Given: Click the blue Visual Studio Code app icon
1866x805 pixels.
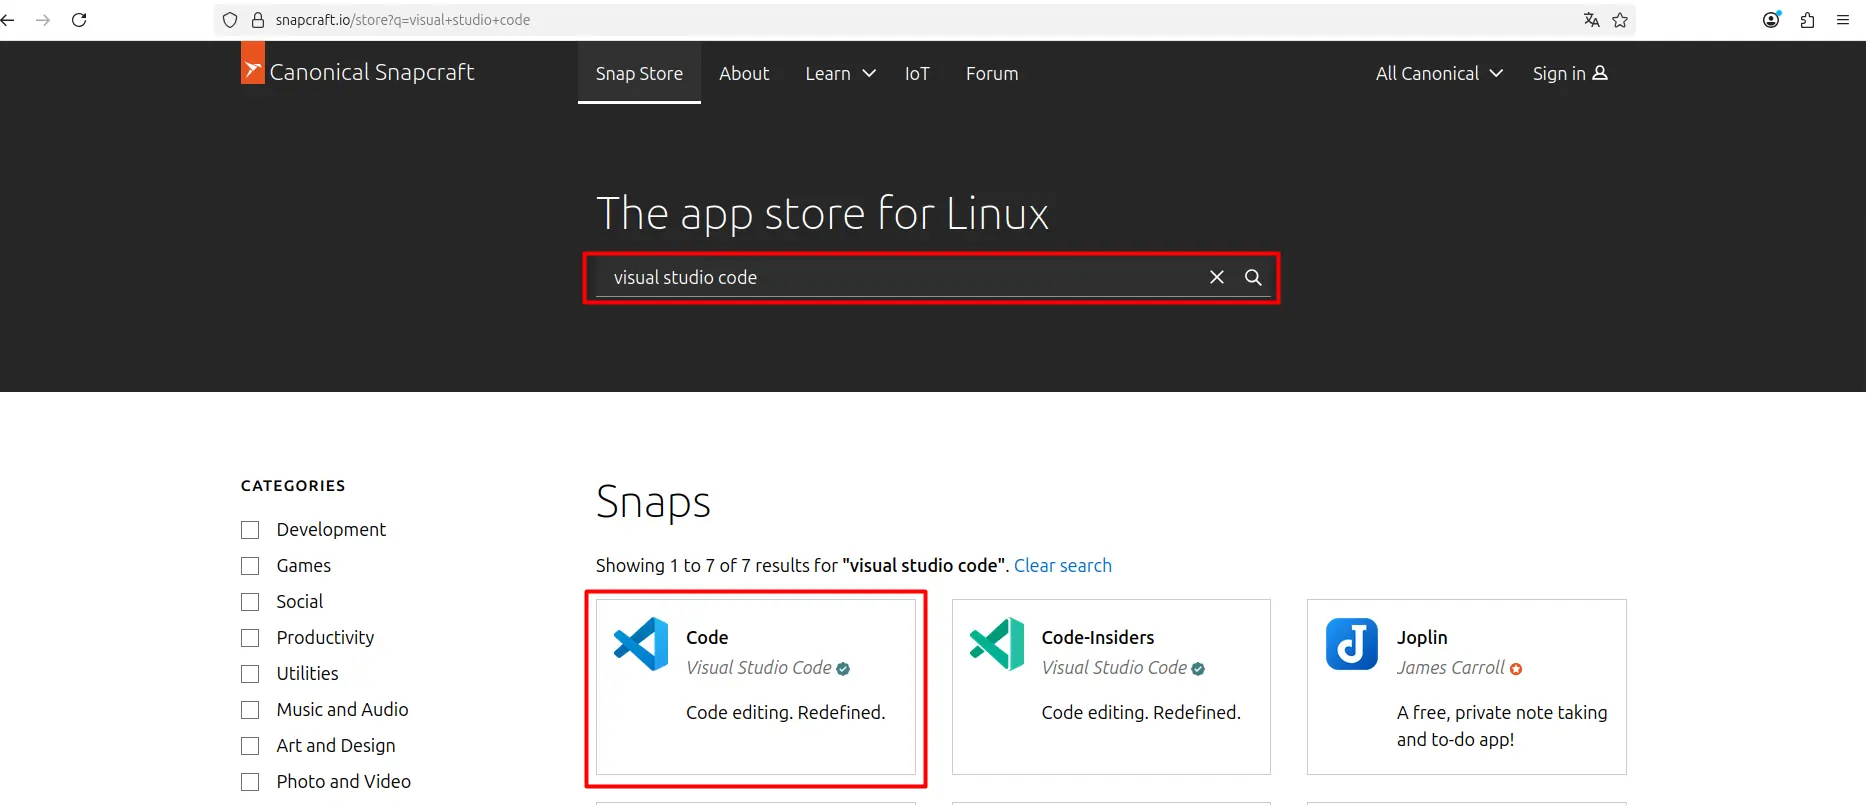Looking at the screenshot, I should pos(641,644).
